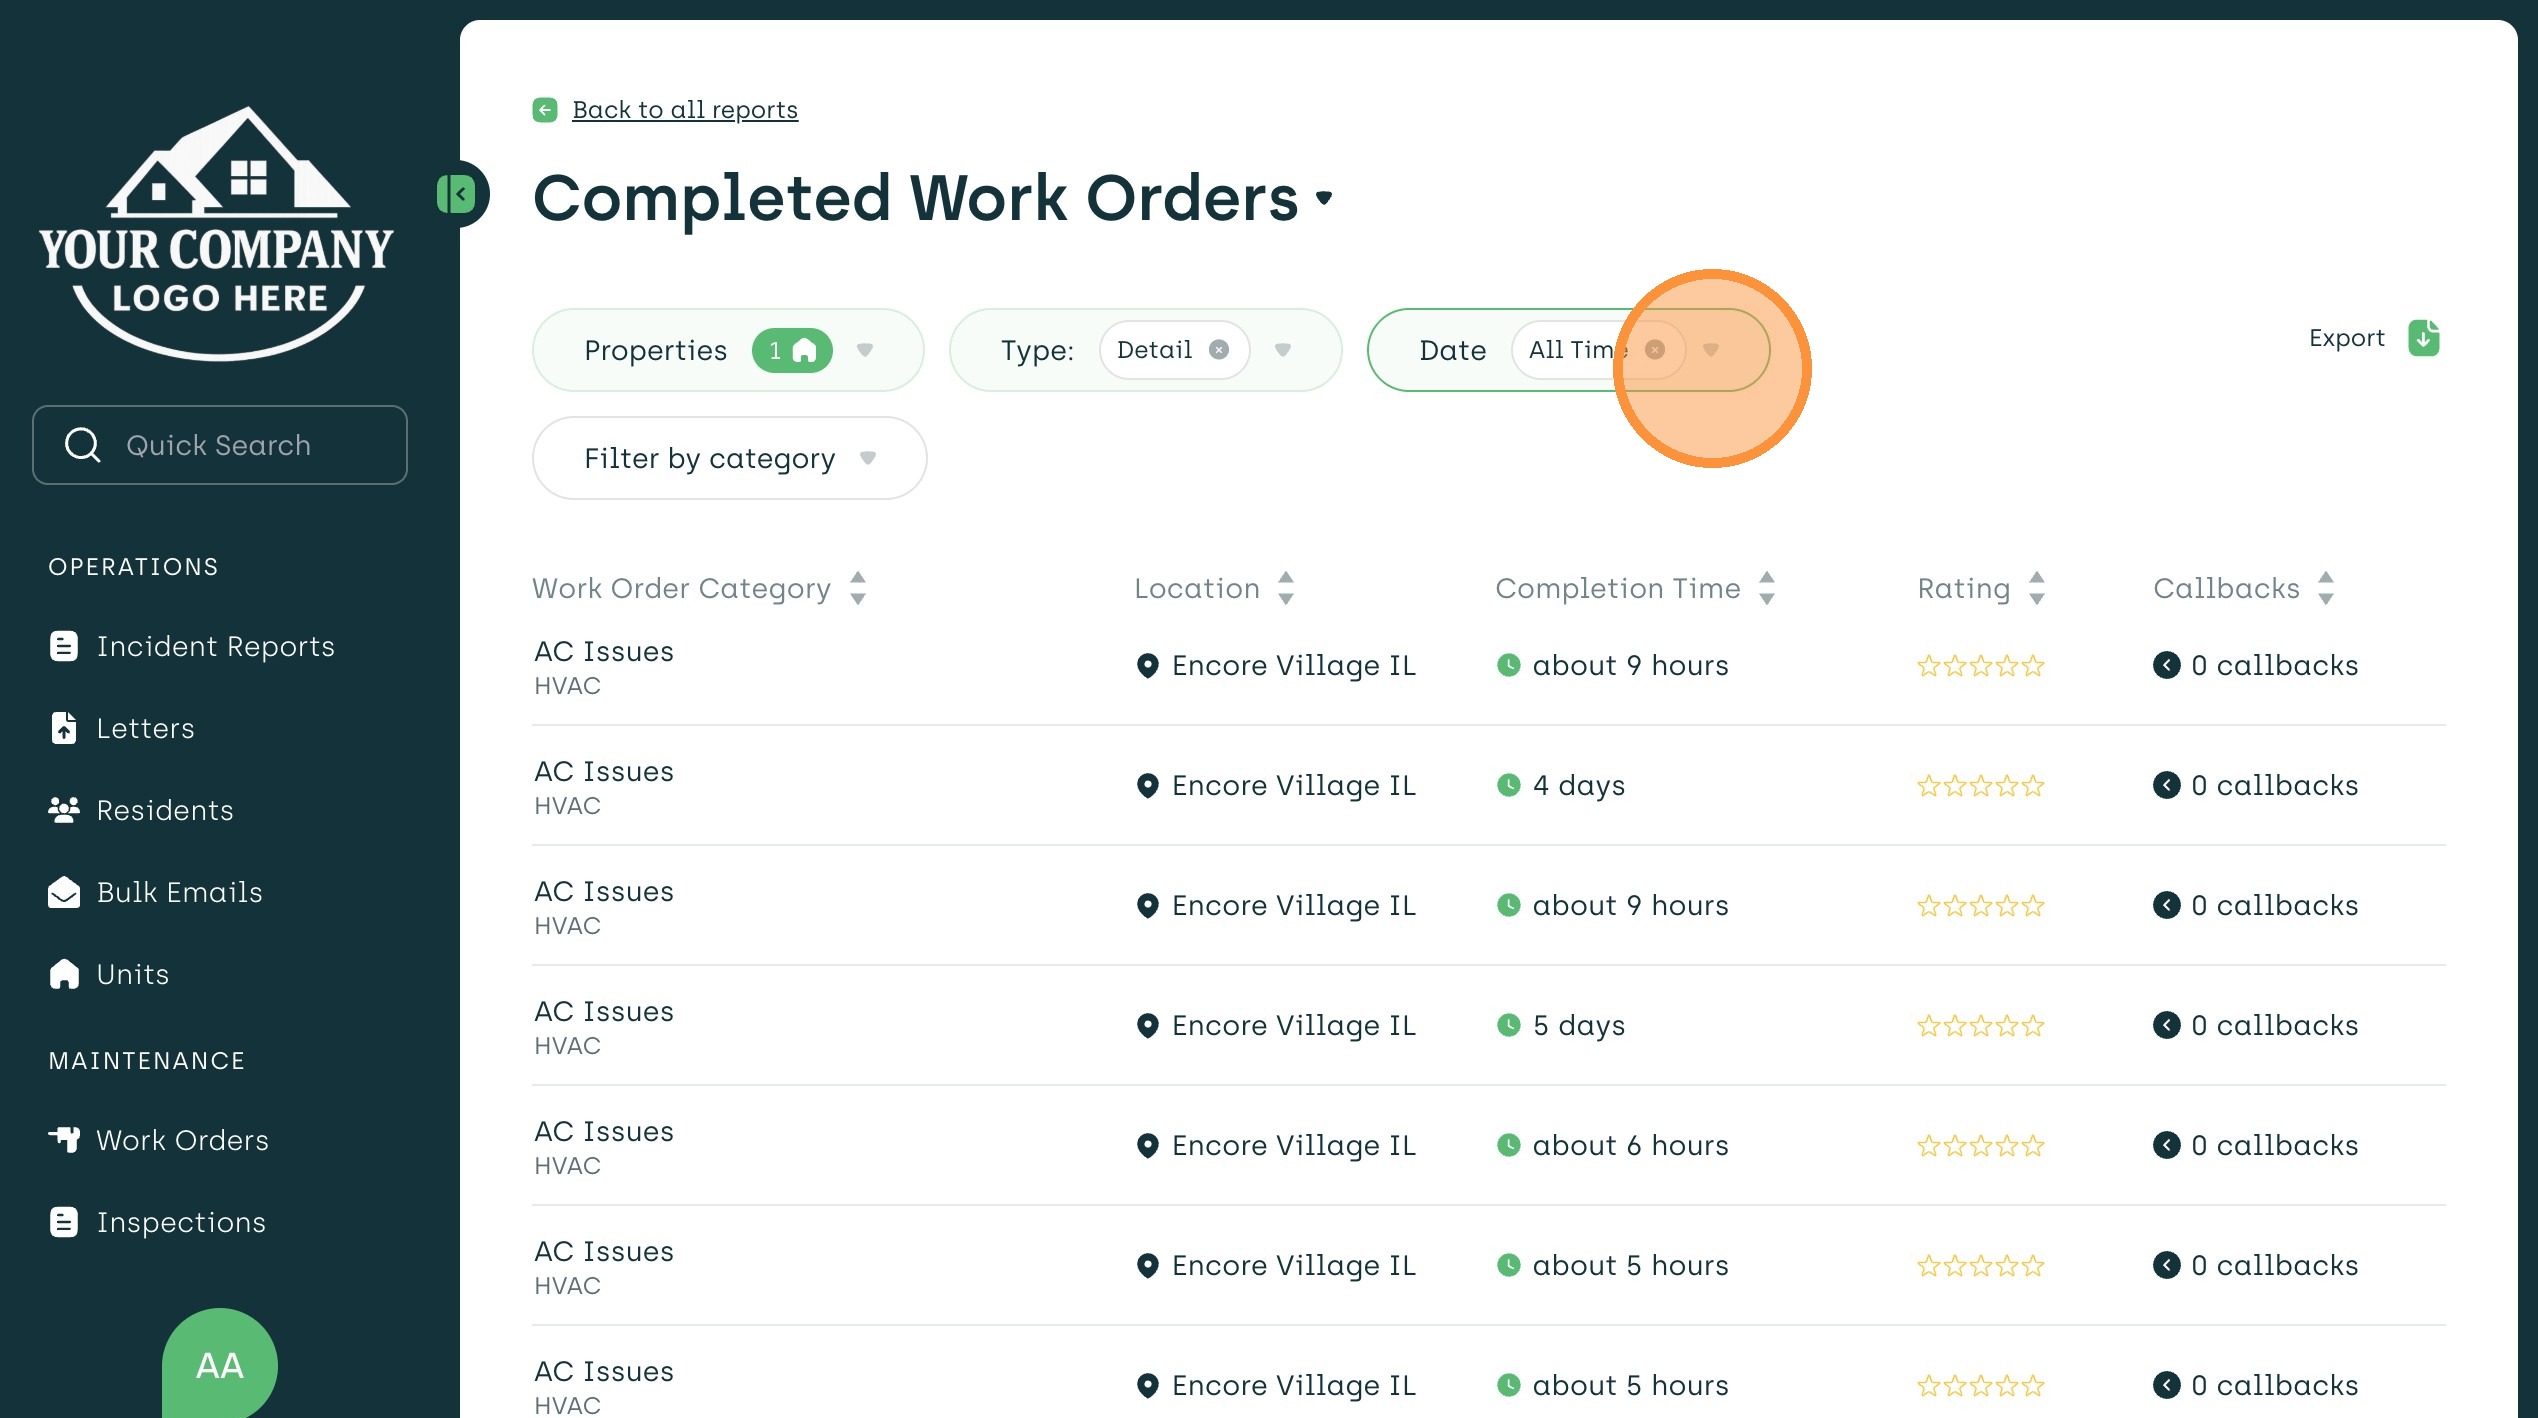Open the Properties filter dropdown
Viewport: 2538px width, 1418px height.
pos(865,350)
